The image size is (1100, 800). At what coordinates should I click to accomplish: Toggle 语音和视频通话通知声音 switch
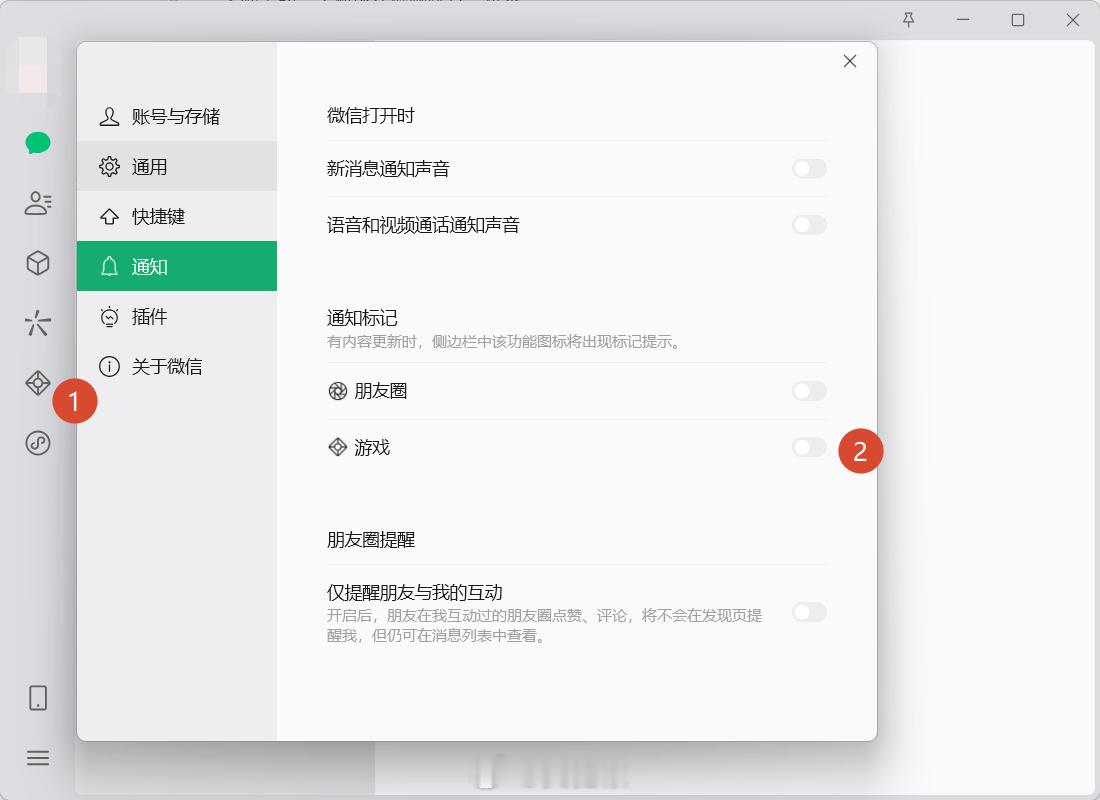click(x=810, y=225)
